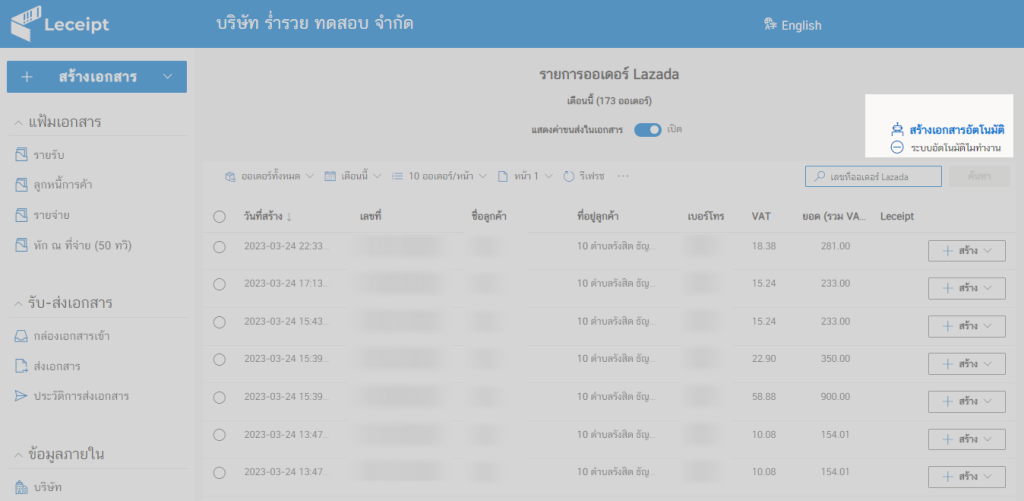Toggle the แสดงค่าขนส่งในเอกสาร switch
The image size is (1024, 501).
coord(648,130)
